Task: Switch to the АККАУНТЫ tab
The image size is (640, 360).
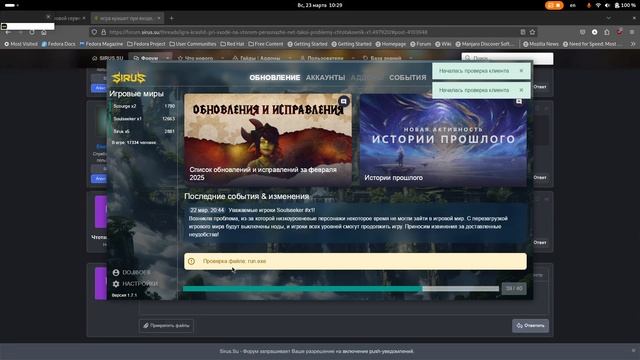Action: (325, 78)
